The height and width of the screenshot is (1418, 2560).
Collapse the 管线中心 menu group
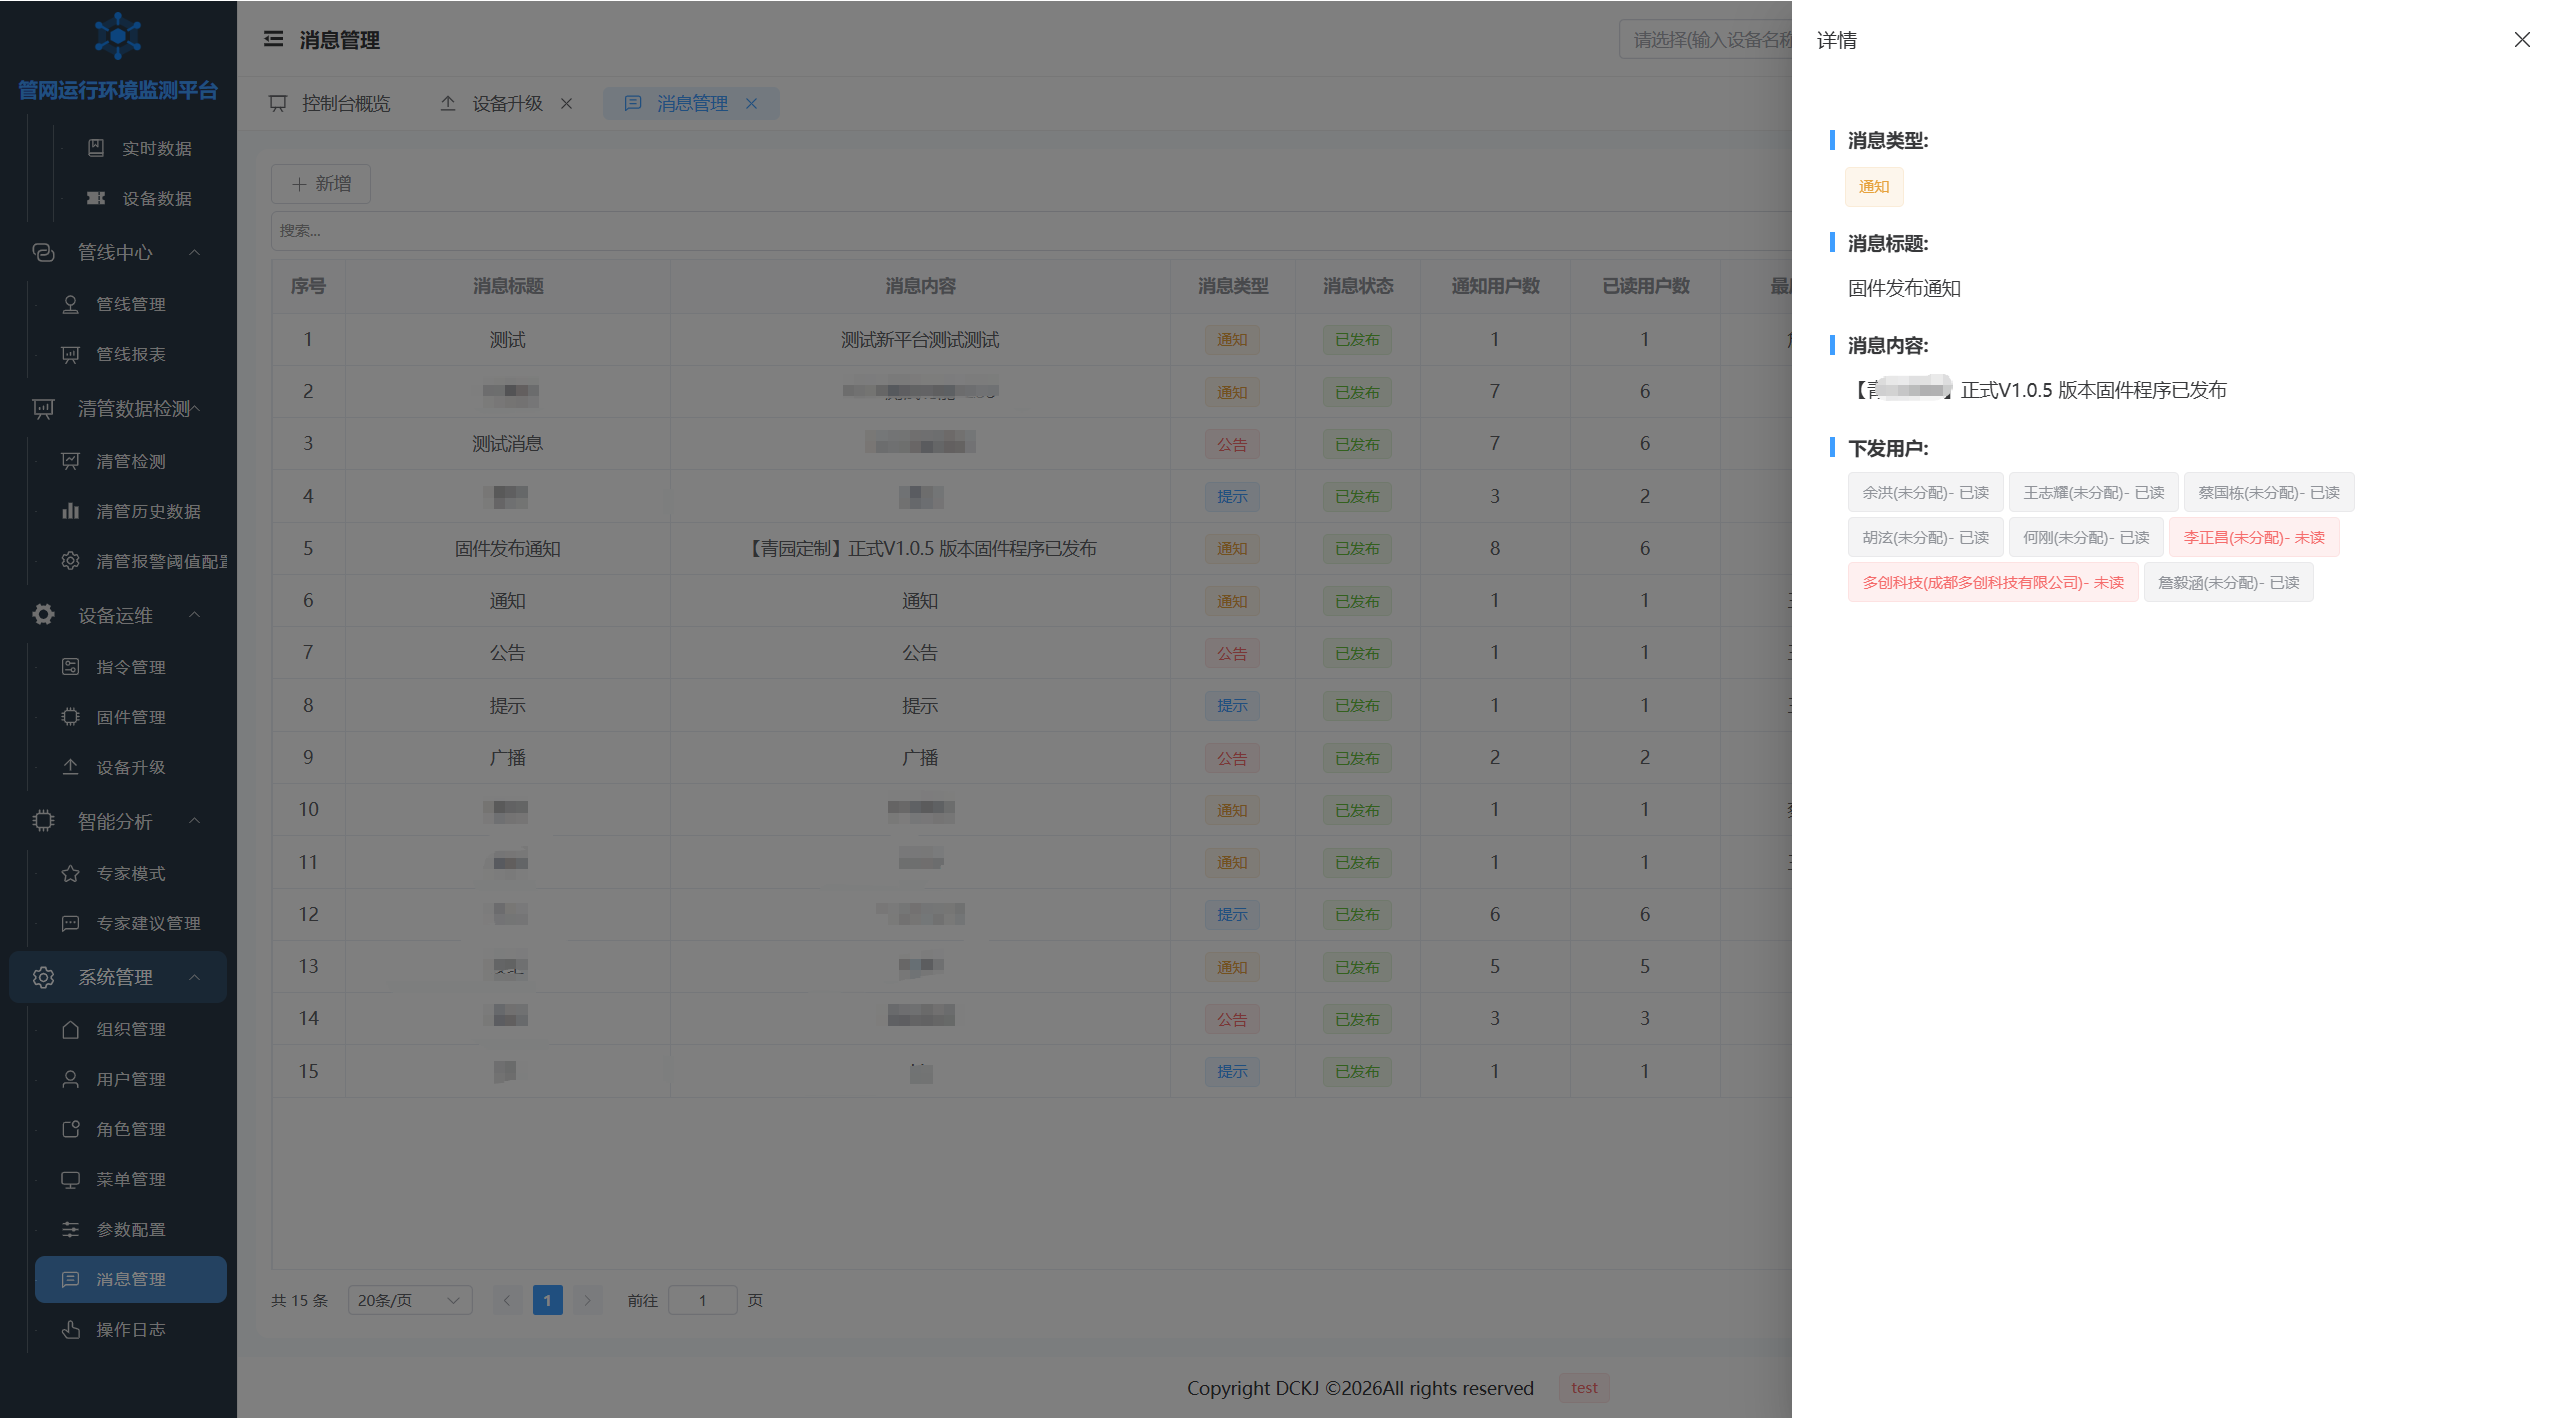point(195,252)
